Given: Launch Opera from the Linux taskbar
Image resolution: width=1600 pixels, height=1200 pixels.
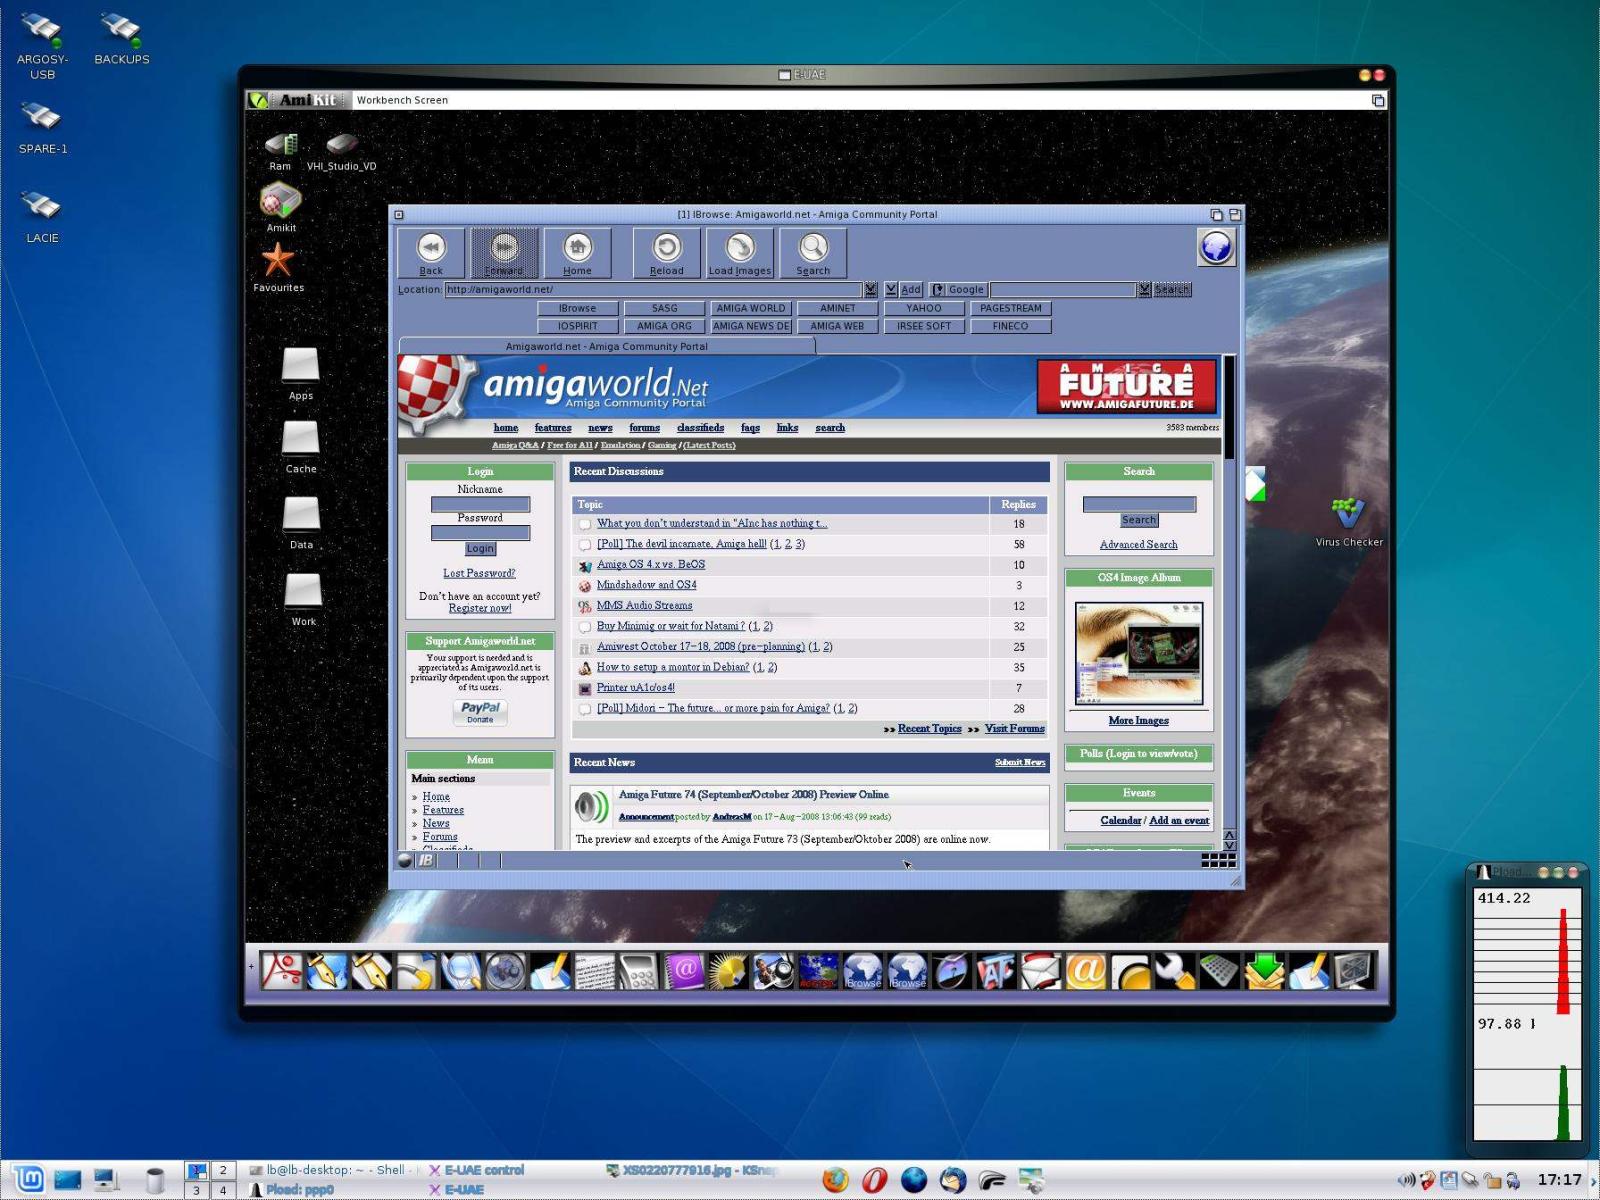Looking at the screenshot, I should pyautogui.click(x=874, y=1180).
